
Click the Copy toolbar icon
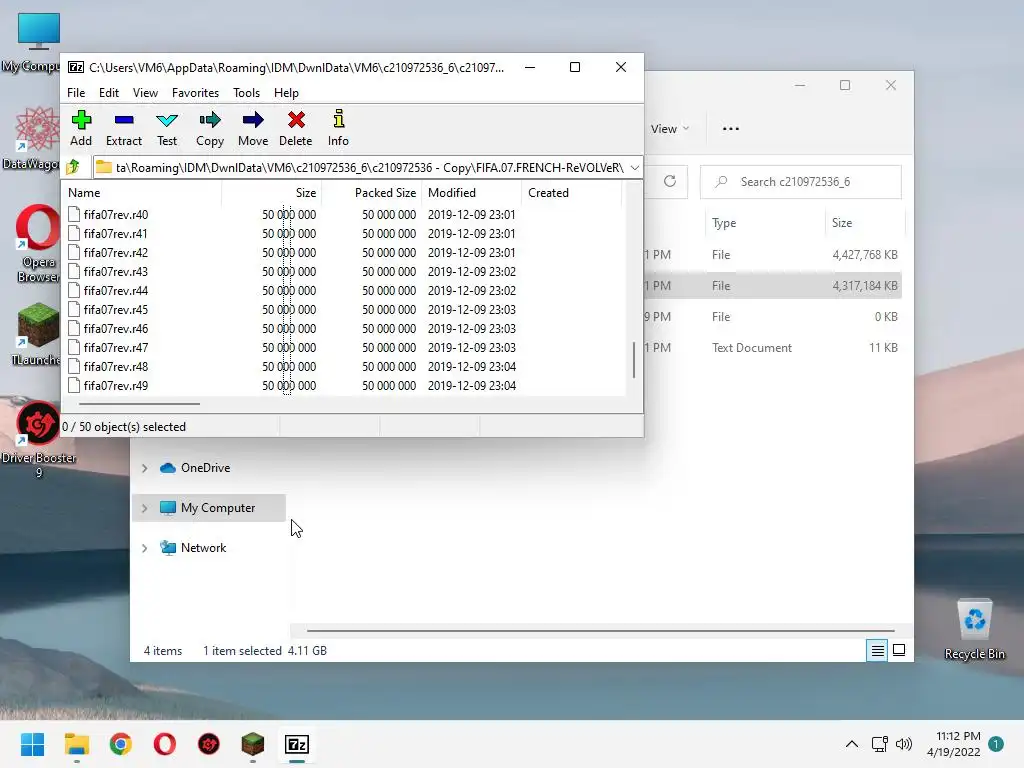(210, 120)
